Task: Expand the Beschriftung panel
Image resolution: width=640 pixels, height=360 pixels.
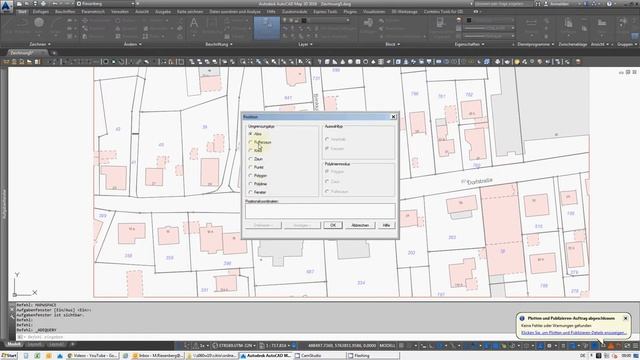Action: (x=219, y=44)
